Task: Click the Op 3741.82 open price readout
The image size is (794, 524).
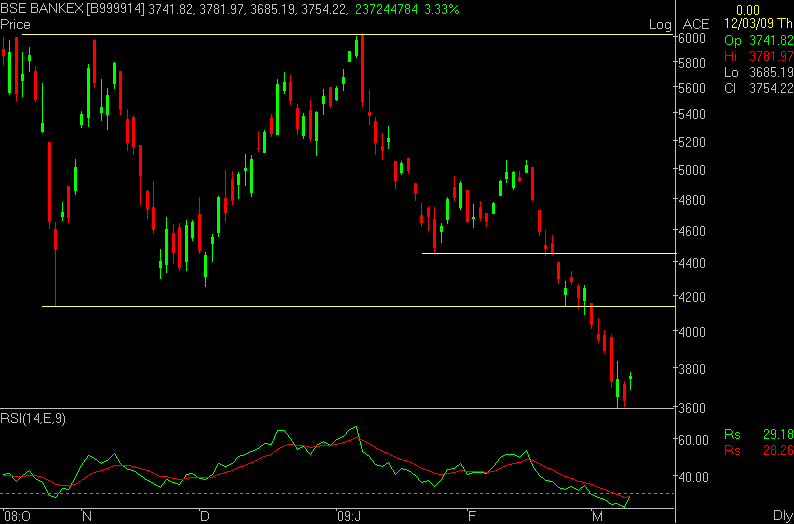Action: (759, 41)
